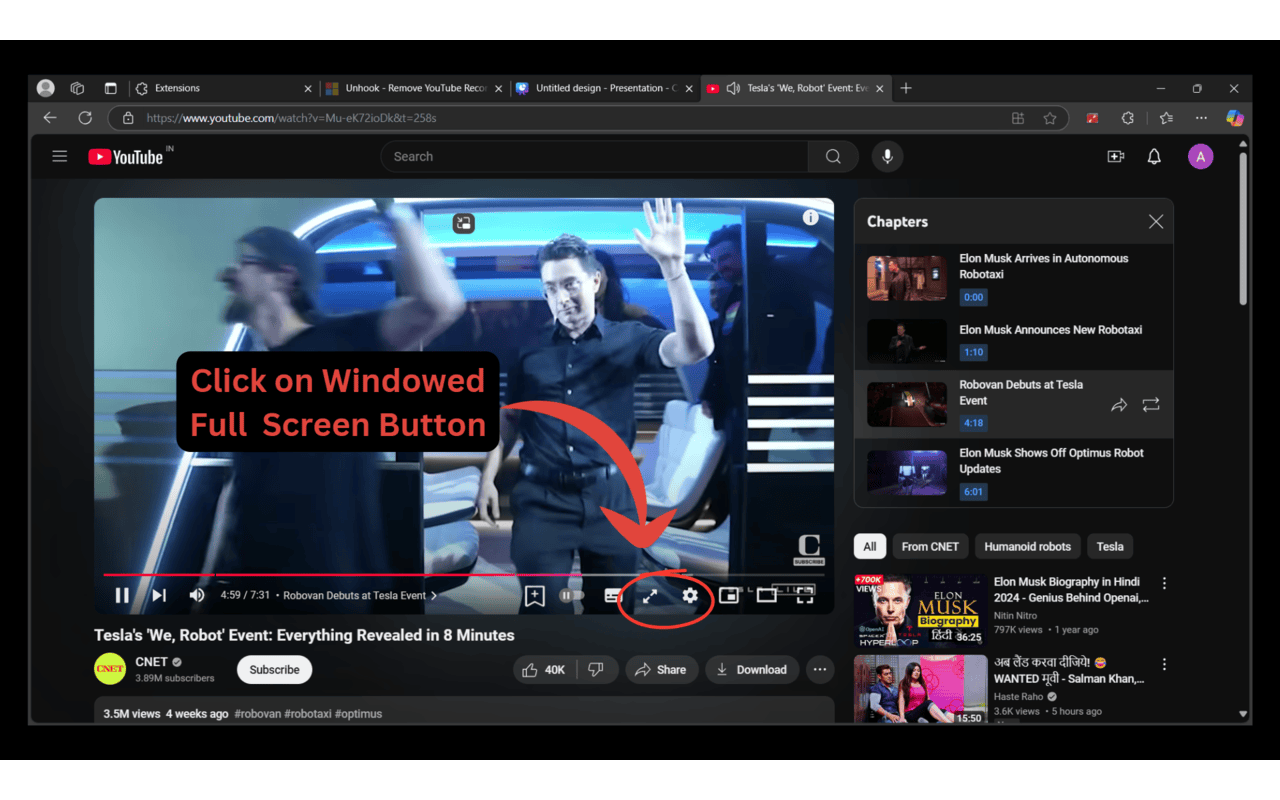Select the All filter chip

coord(870,547)
